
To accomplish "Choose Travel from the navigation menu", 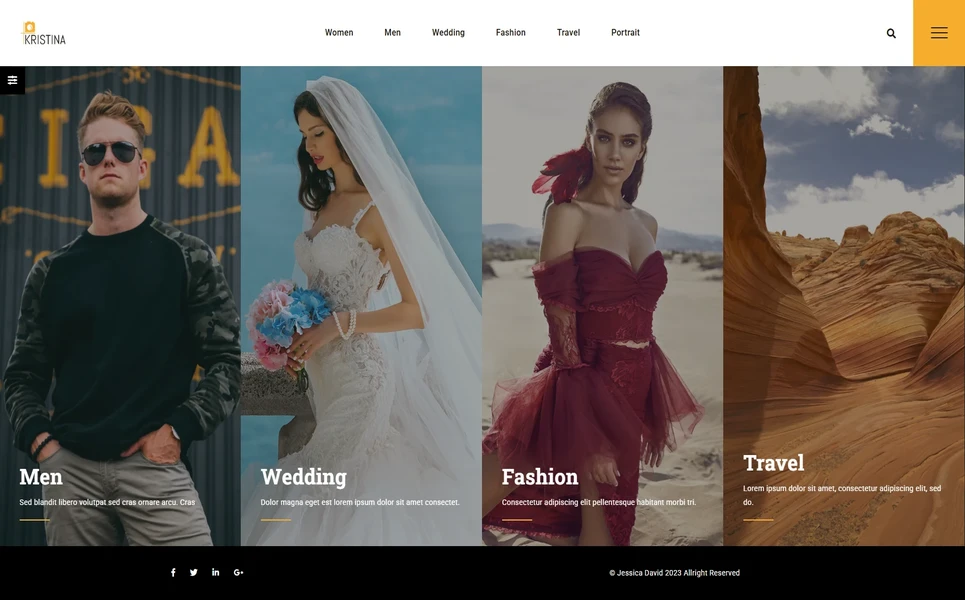I will click(568, 31).
